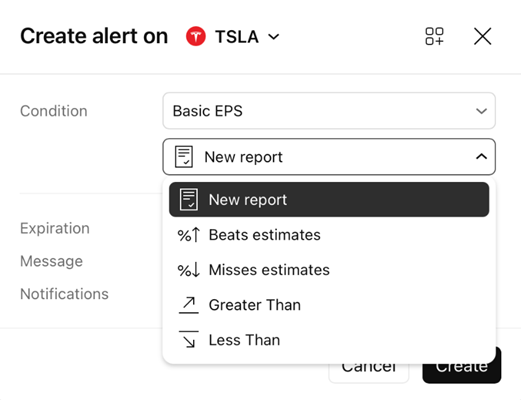The image size is (521, 400).
Task: Expand the TSLA symbol chevron
Action: pos(274,37)
